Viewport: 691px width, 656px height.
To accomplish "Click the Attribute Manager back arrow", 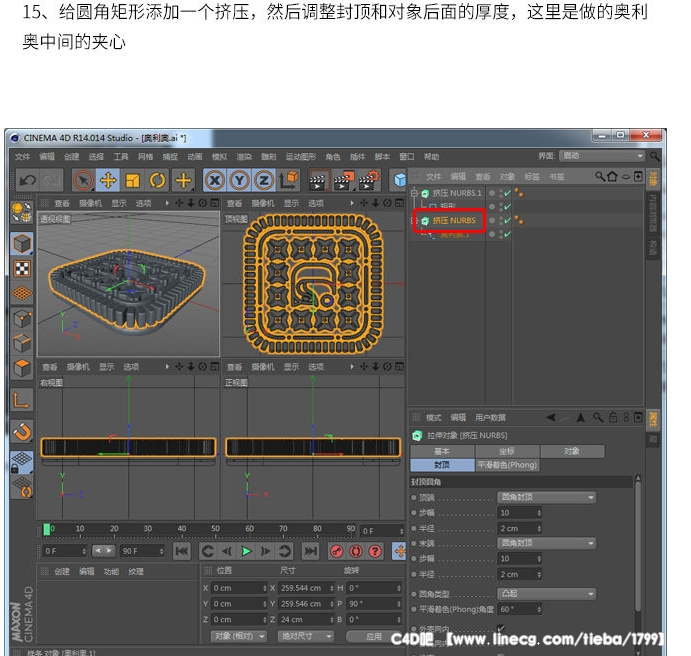I will (x=551, y=417).
